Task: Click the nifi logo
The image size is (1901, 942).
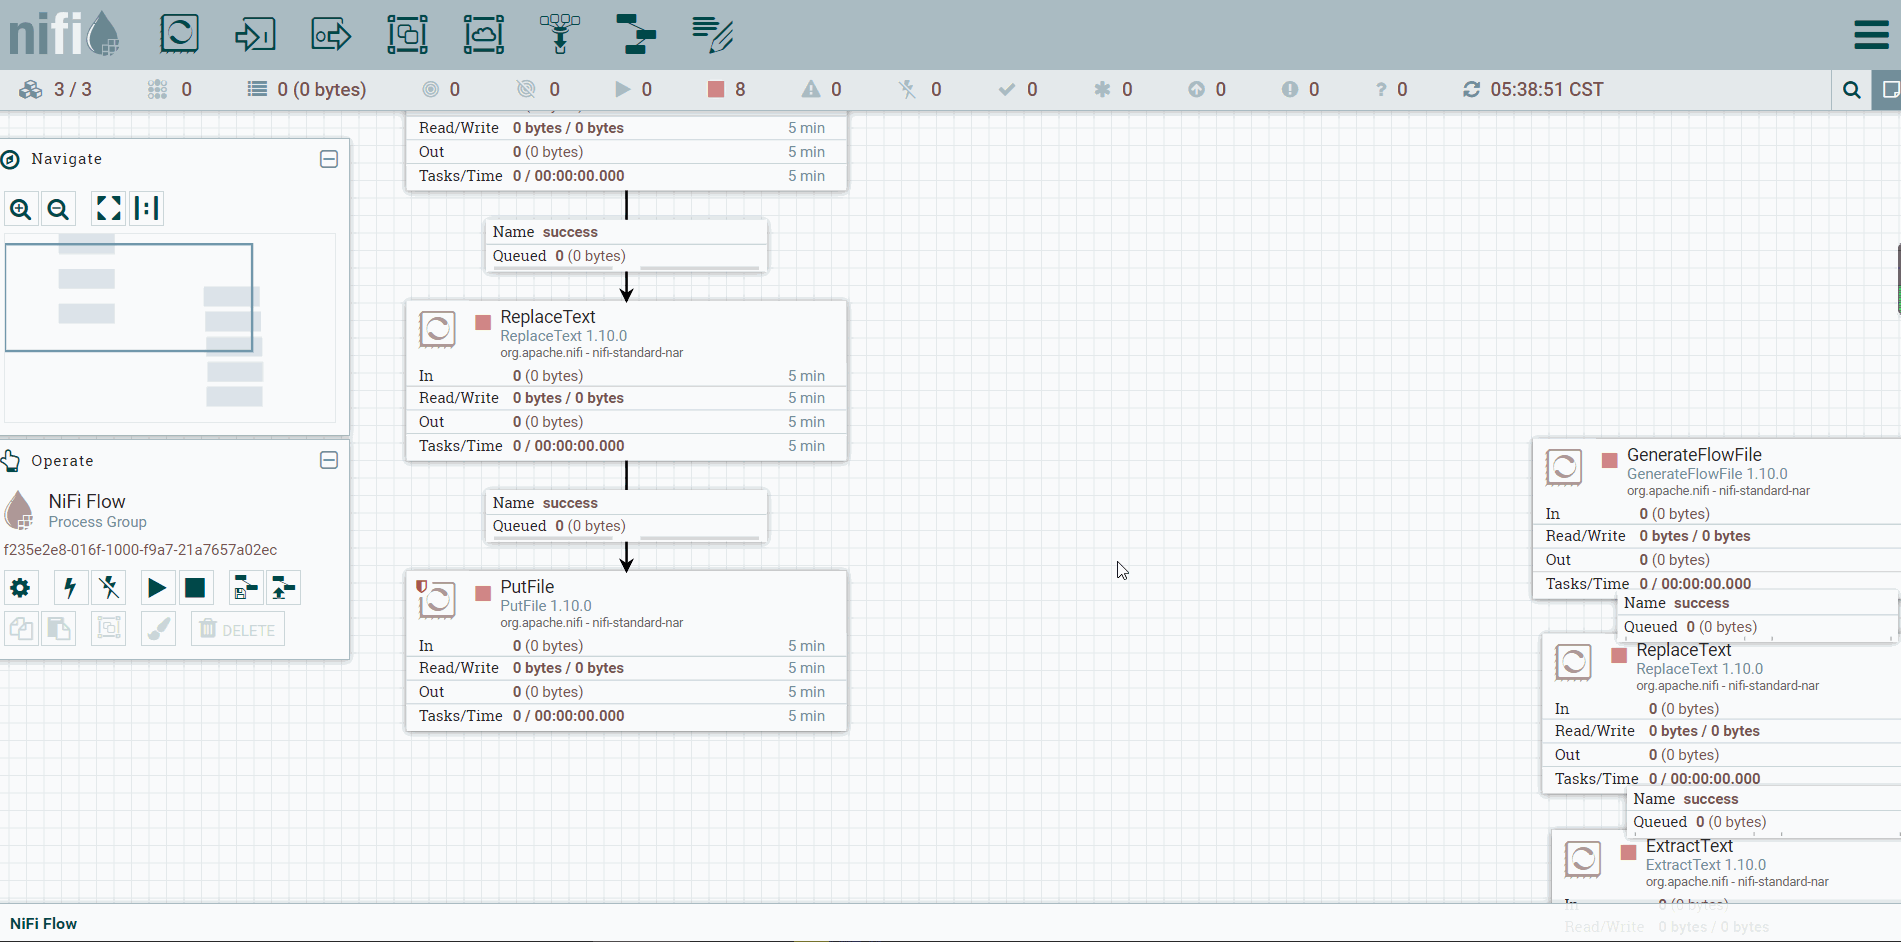Action: (x=64, y=33)
